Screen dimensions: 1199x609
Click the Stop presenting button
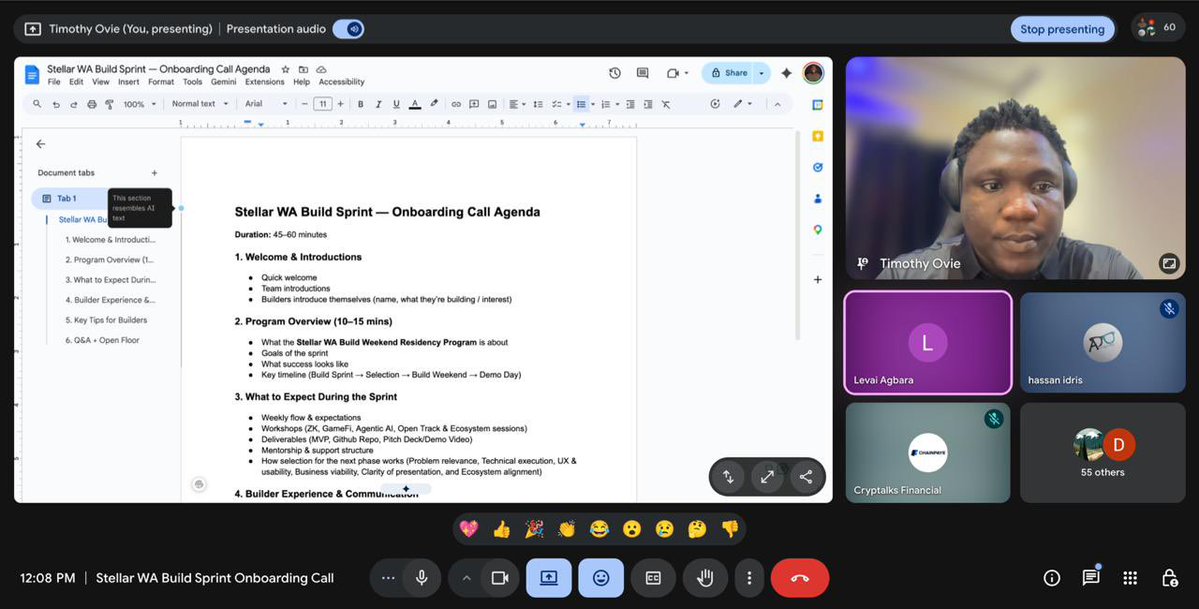coord(1062,29)
